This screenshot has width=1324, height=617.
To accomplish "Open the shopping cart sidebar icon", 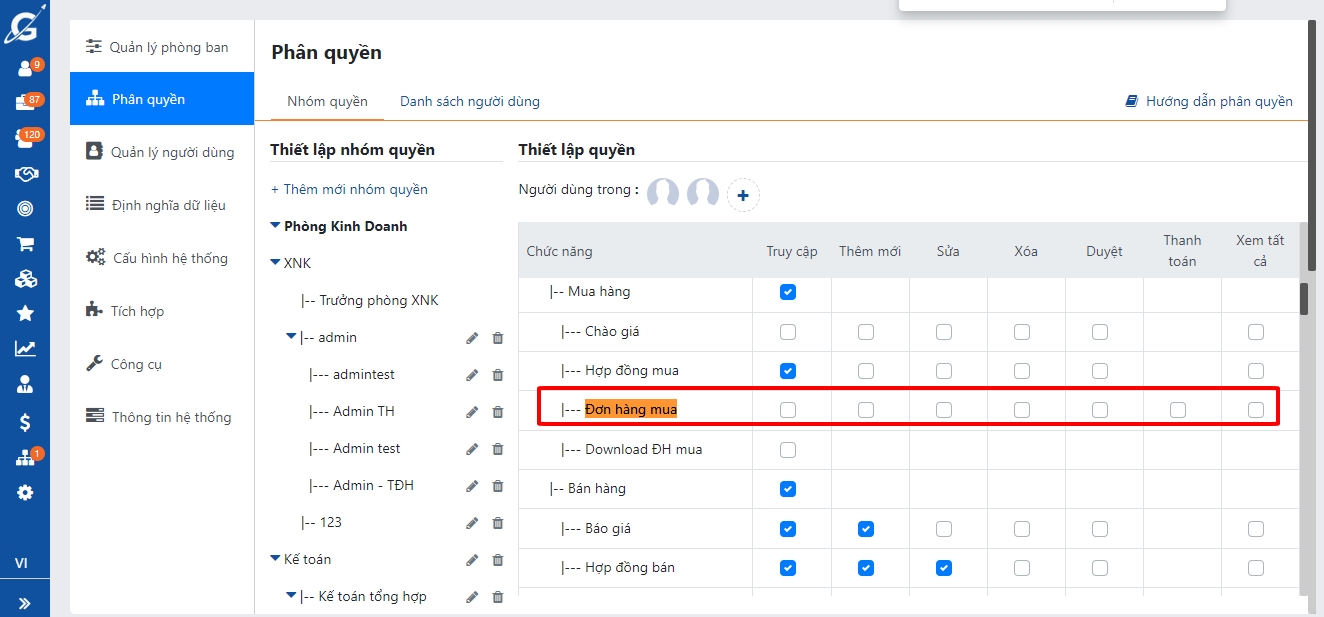I will 25,244.
